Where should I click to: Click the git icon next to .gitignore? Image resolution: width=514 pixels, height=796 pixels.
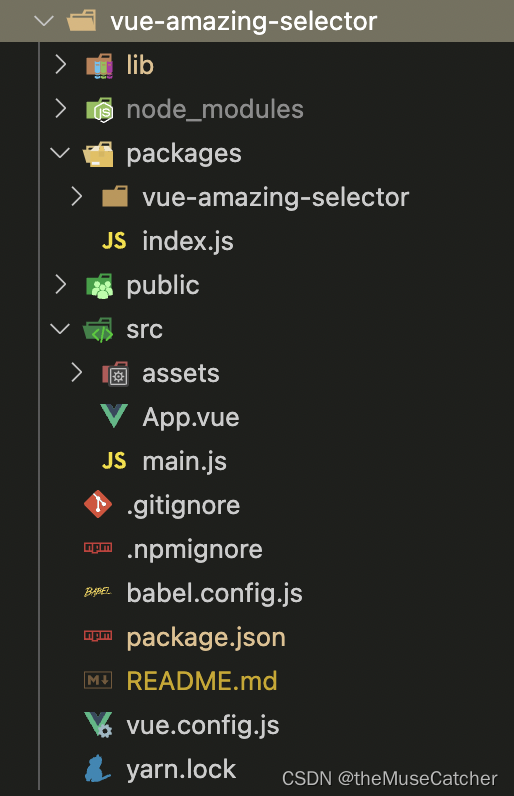[98, 505]
